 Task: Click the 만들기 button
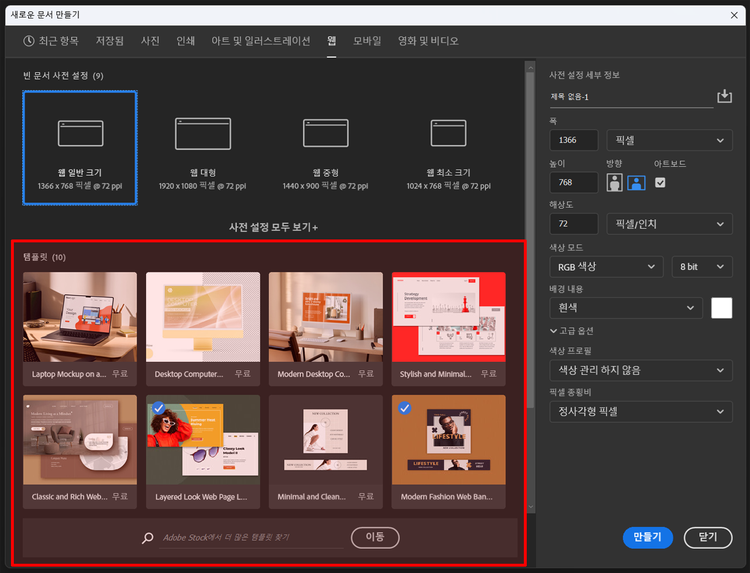(x=648, y=537)
